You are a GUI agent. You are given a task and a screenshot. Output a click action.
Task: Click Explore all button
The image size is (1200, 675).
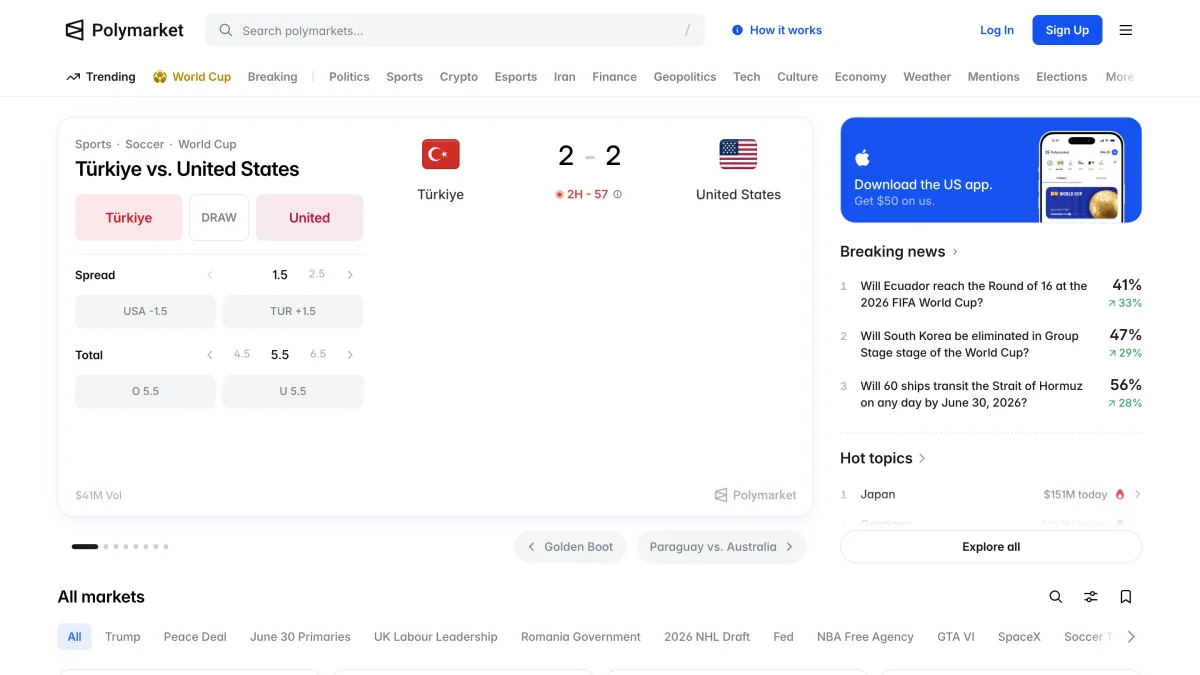(x=991, y=547)
